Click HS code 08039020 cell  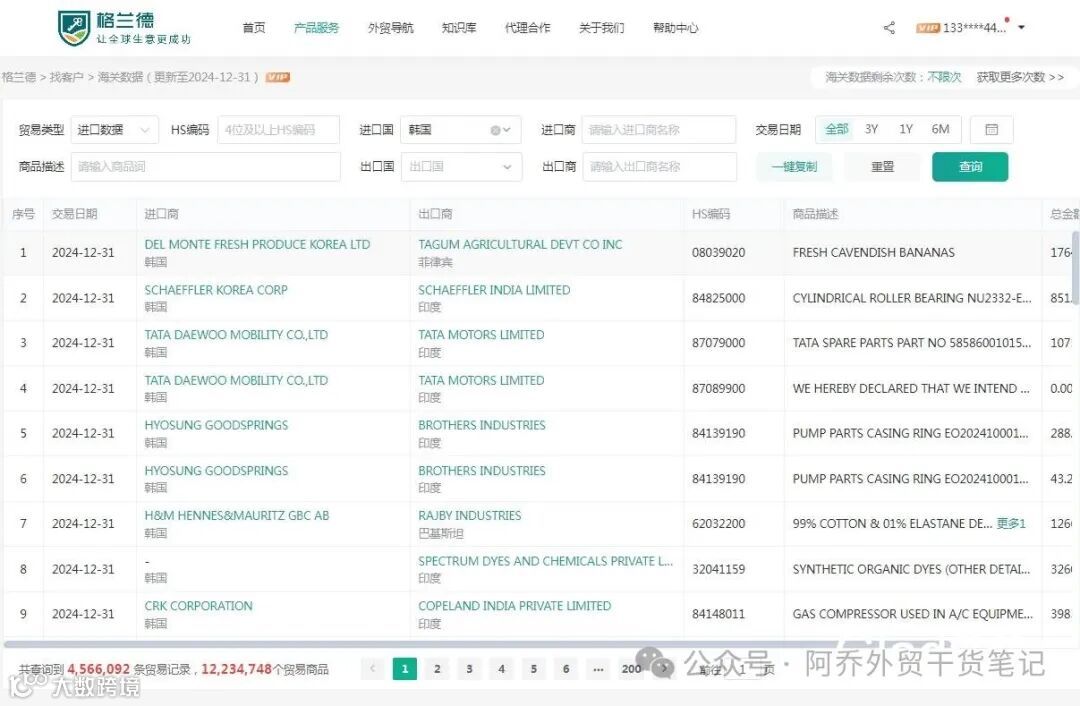(x=718, y=253)
